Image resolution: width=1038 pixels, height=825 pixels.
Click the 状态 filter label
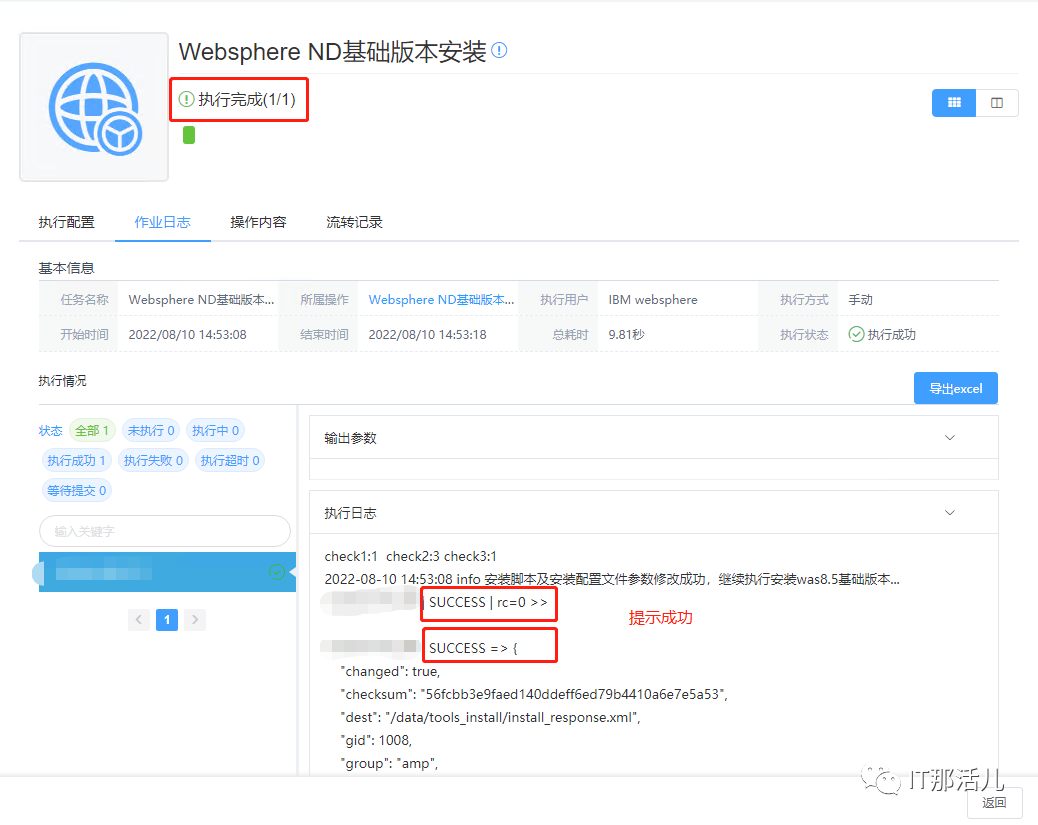pos(50,431)
